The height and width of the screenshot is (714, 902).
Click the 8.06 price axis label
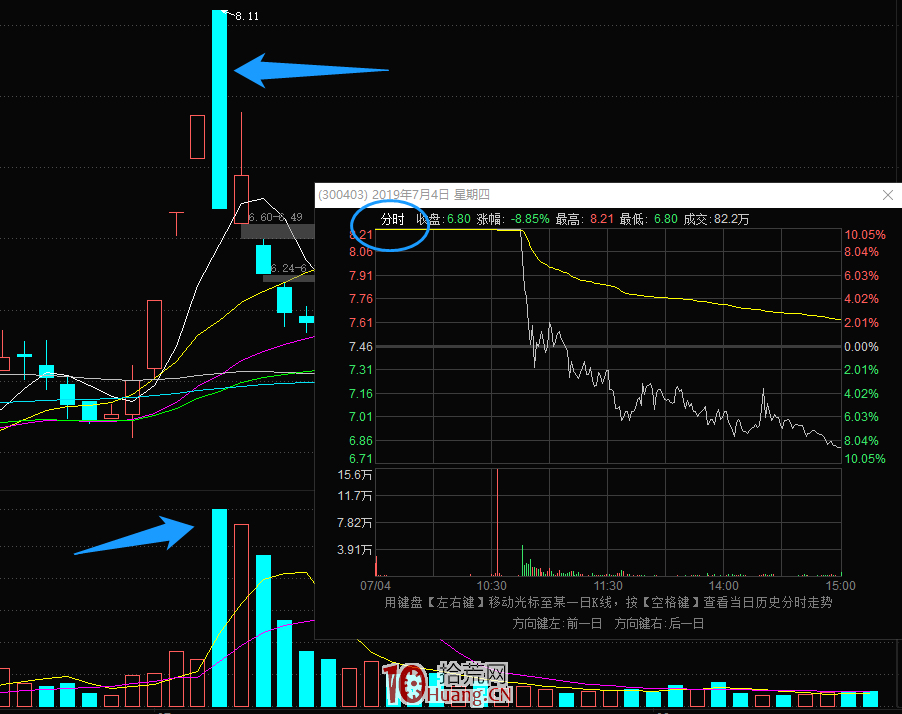(361, 252)
